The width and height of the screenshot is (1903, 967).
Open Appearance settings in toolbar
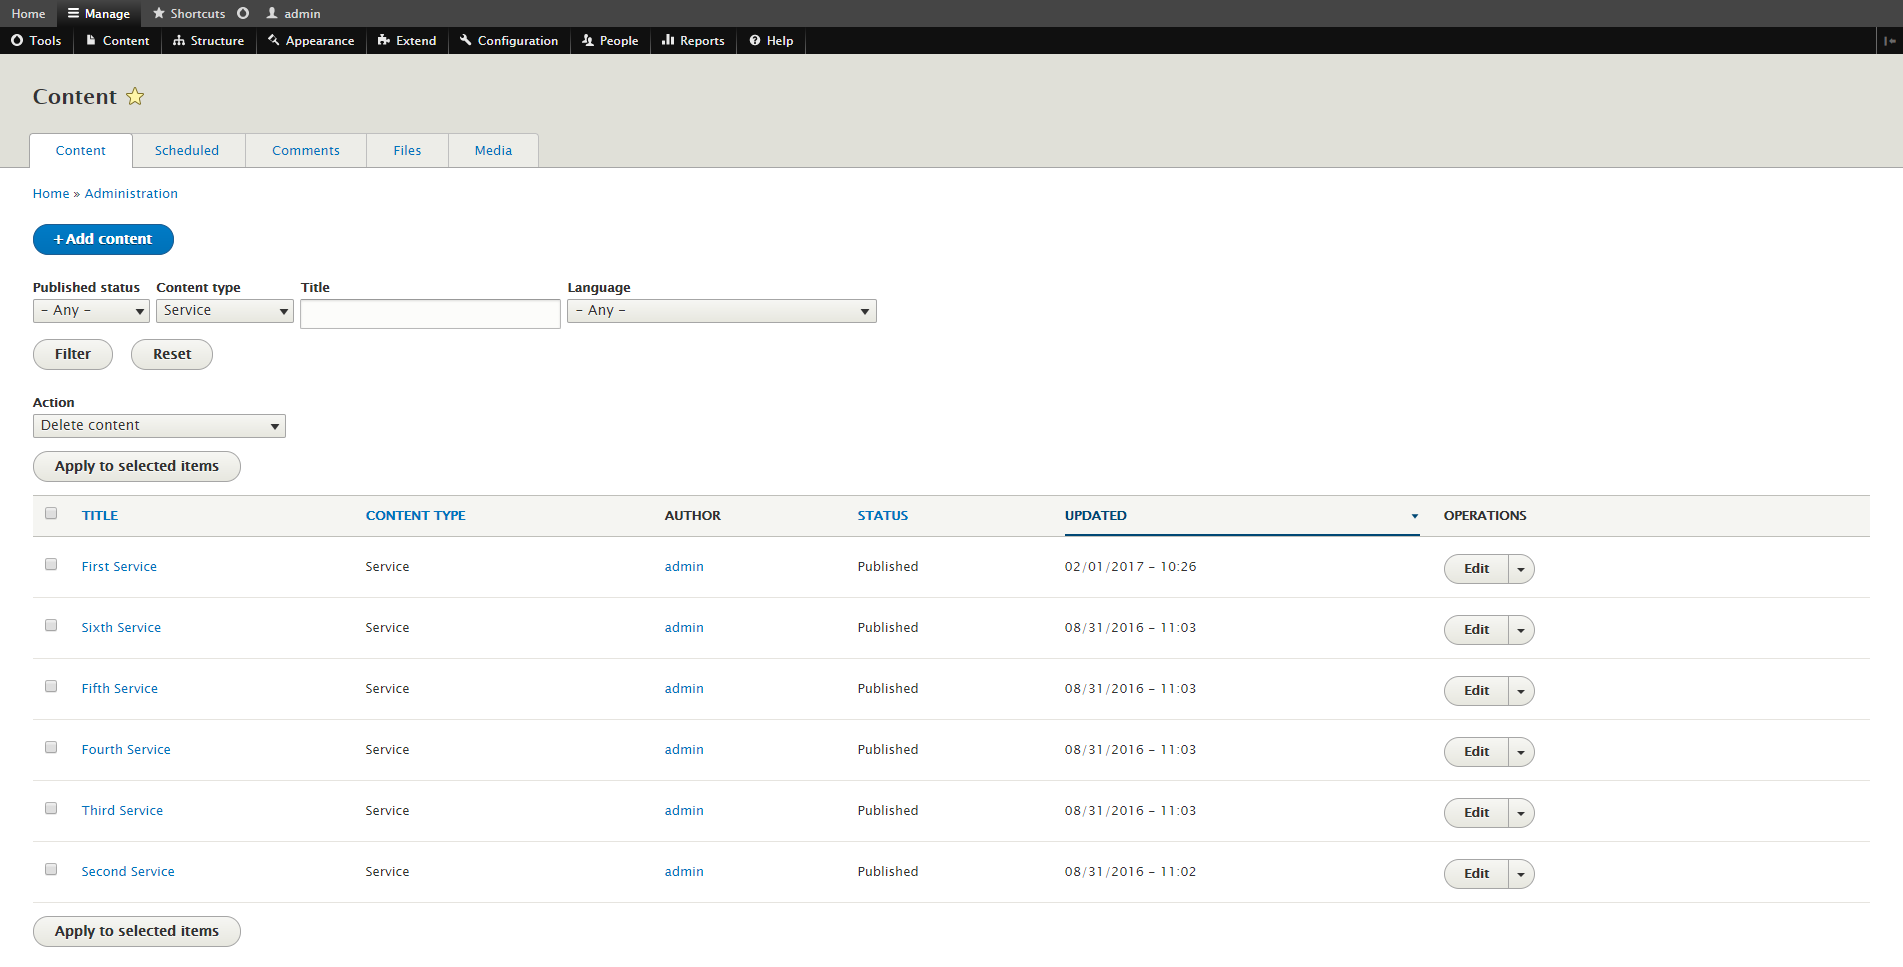tap(311, 41)
